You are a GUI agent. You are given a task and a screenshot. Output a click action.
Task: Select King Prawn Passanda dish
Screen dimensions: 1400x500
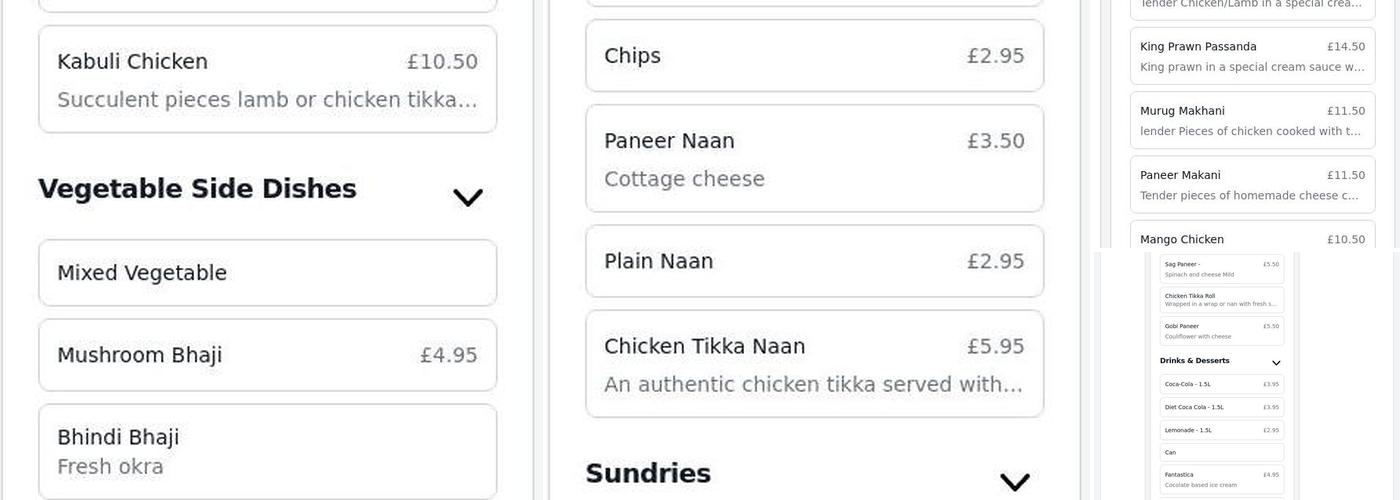coord(1252,56)
